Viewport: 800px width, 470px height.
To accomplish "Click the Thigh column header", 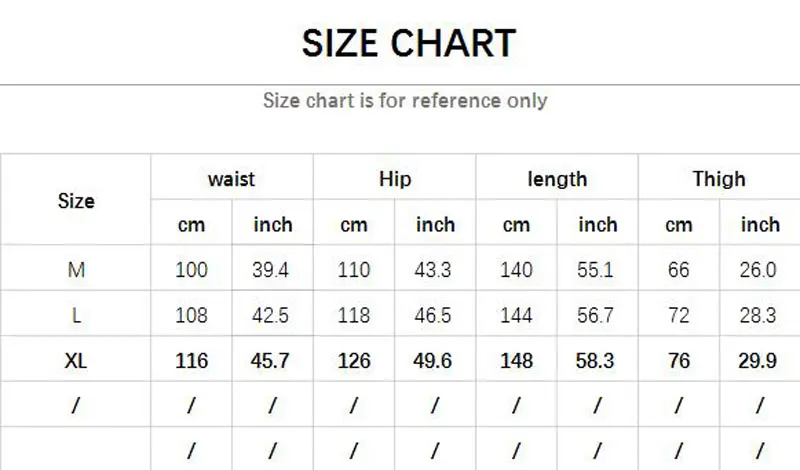I will click(719, 179).
